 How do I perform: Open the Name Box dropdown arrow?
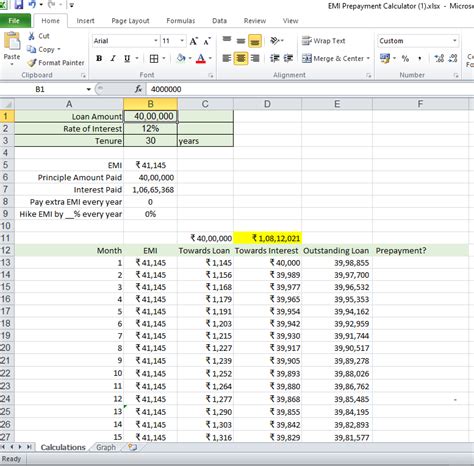89,89
